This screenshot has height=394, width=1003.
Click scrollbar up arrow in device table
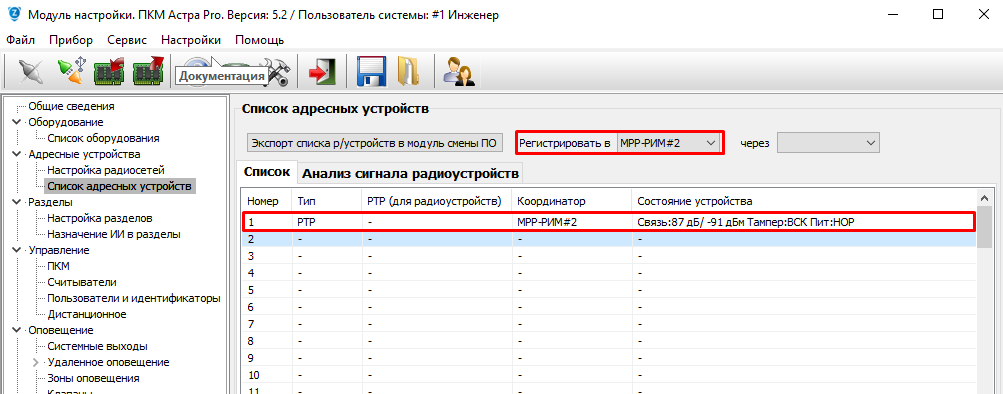click(984, 197)
